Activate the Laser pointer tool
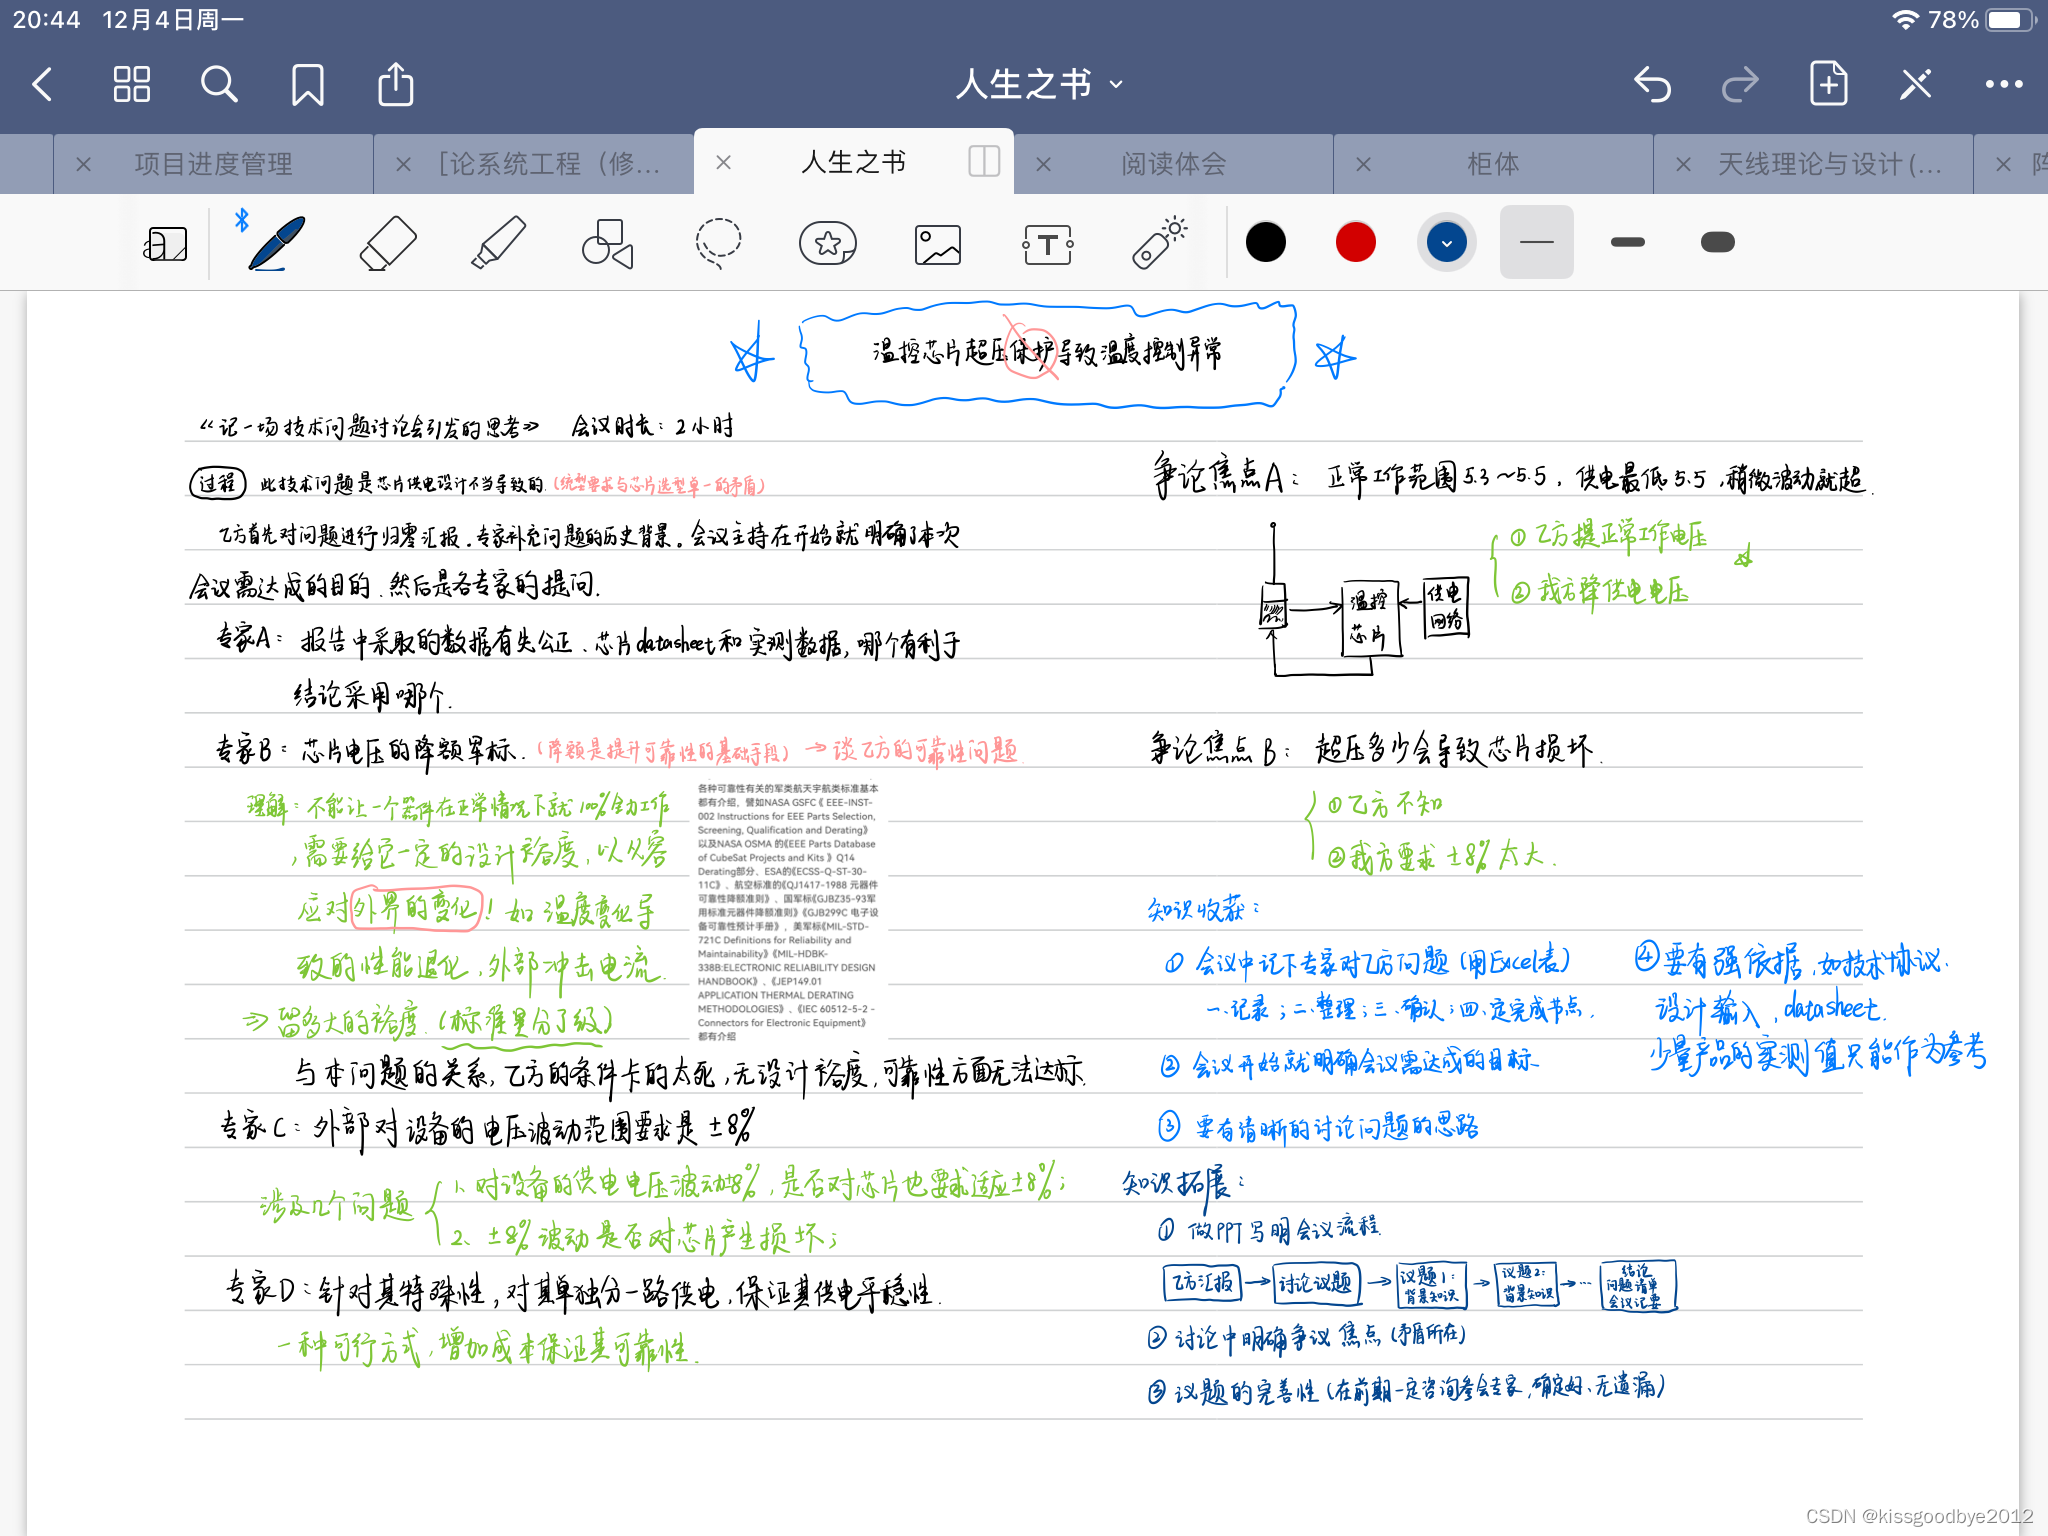 [1159, 243]
